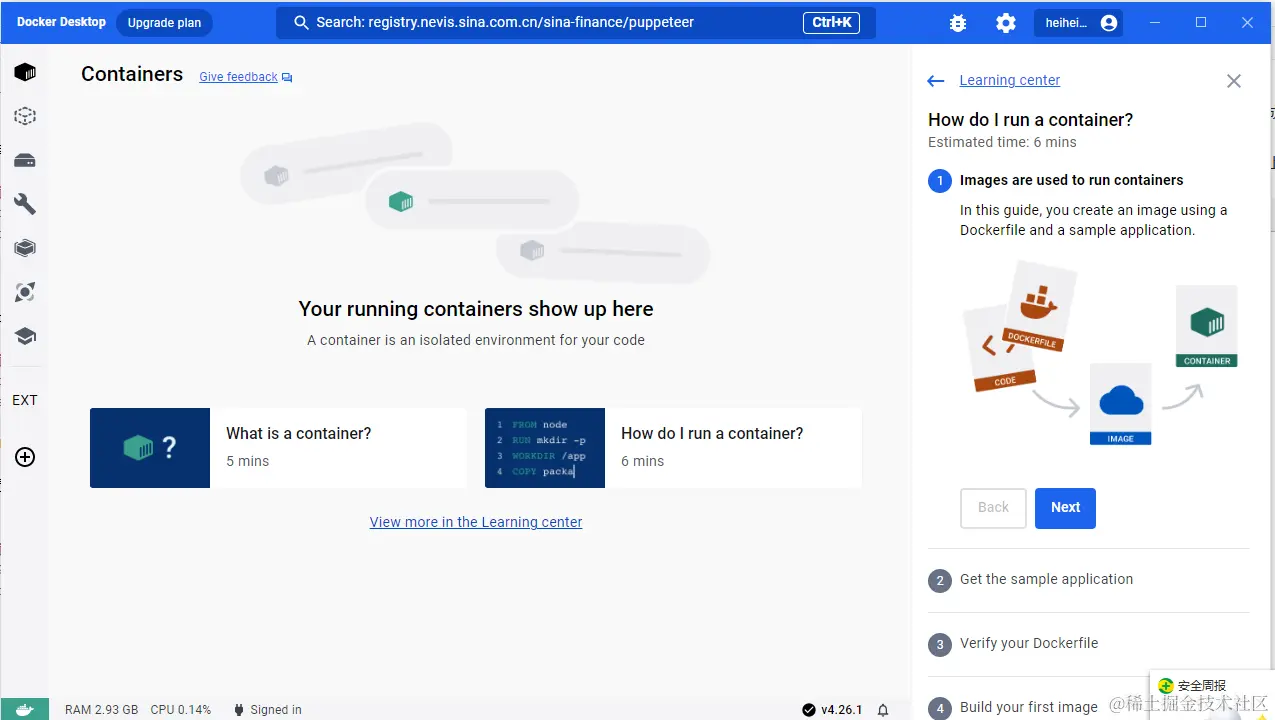
Task: Click the v4.26.1 version indicator
Action: [832, 710]
